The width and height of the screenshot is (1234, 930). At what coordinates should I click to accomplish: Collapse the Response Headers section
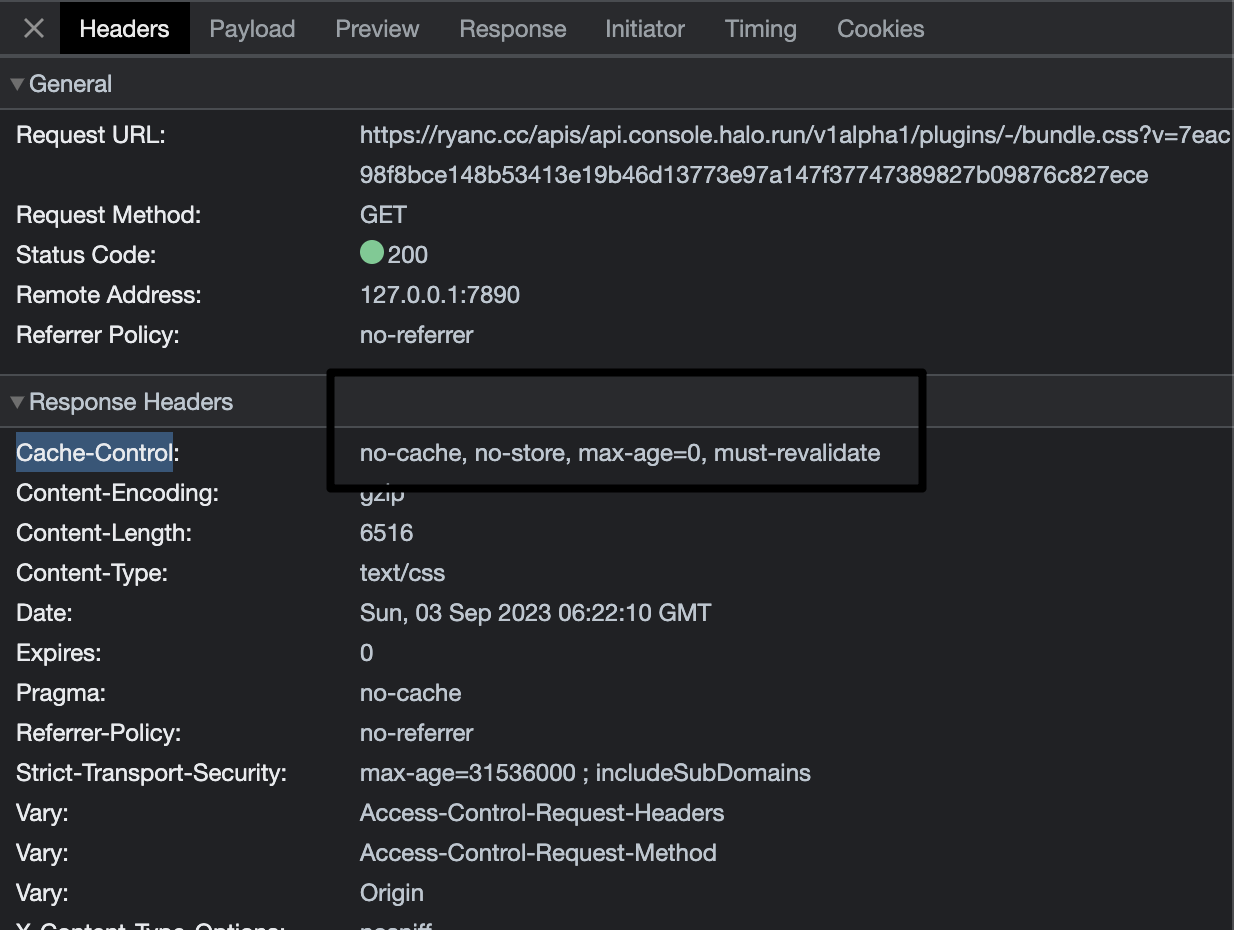coord(16,402)
